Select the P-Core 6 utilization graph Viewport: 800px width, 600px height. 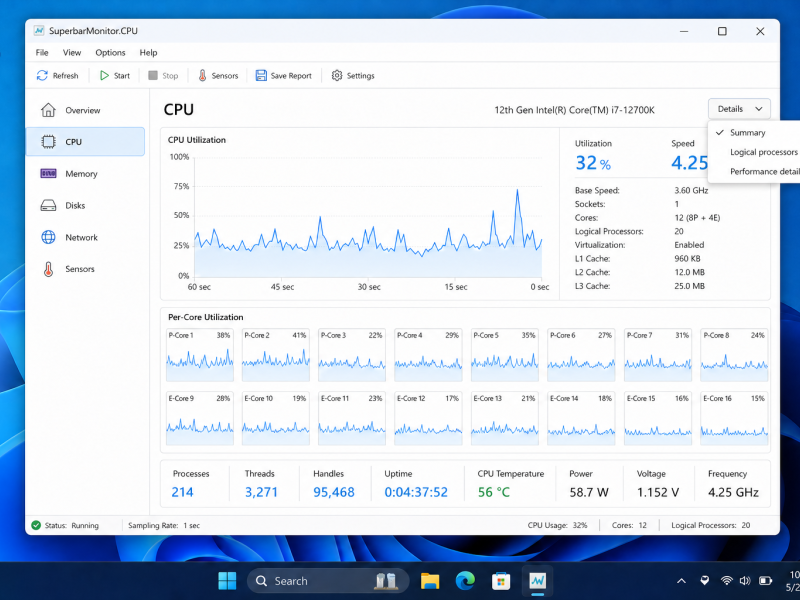pos(581,355)
